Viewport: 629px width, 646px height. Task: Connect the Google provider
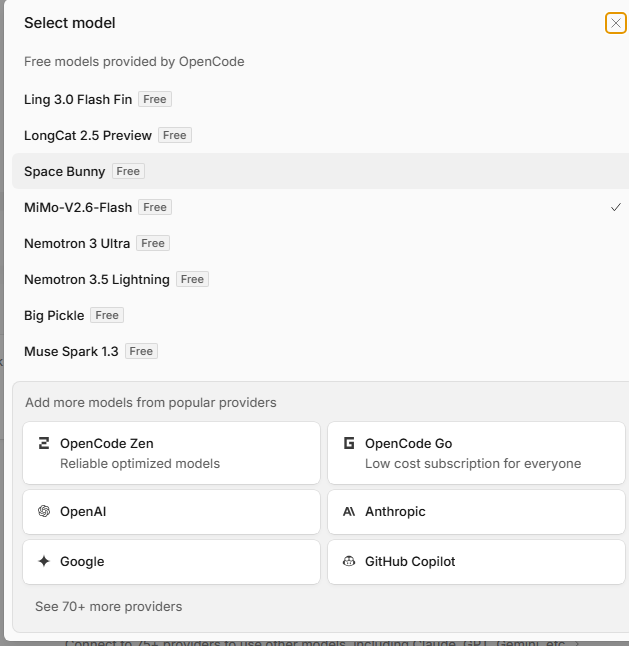coord(171,562)
